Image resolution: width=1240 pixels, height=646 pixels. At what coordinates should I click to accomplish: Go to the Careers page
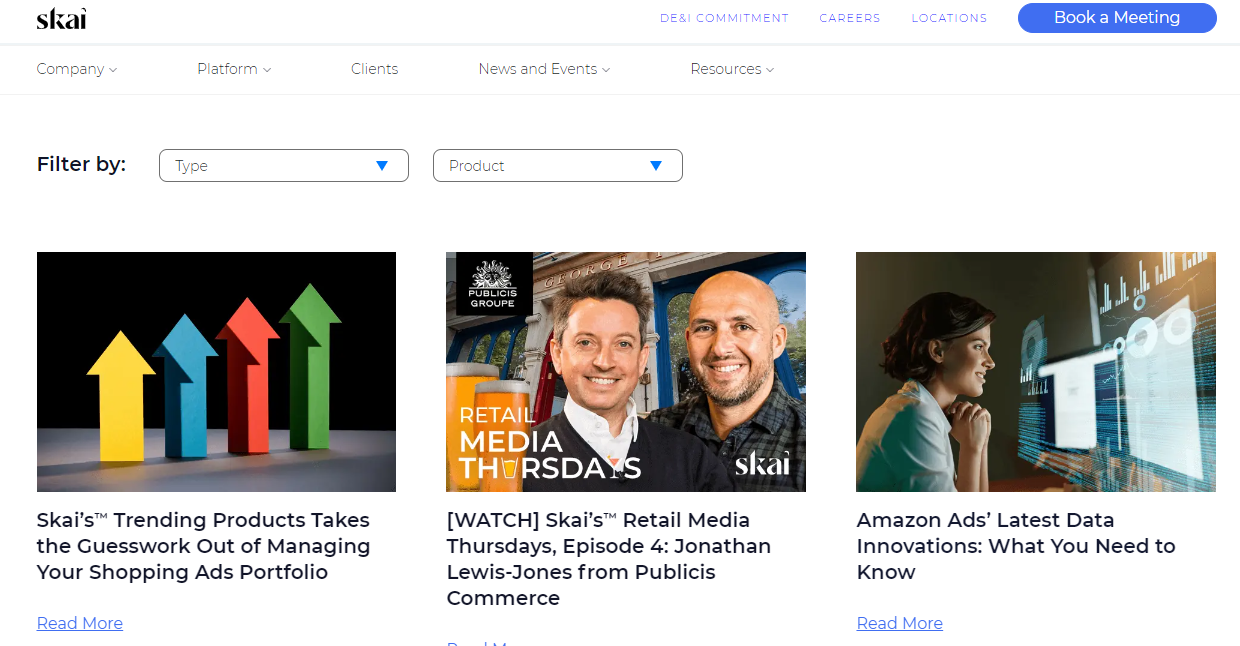[849, 18]
